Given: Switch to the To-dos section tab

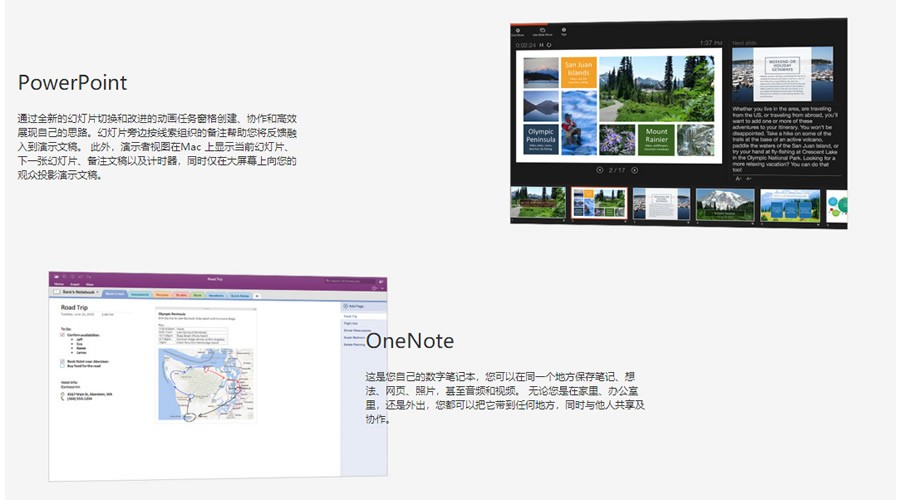Looking at the screenshot, I should click(x=181, y=295).
